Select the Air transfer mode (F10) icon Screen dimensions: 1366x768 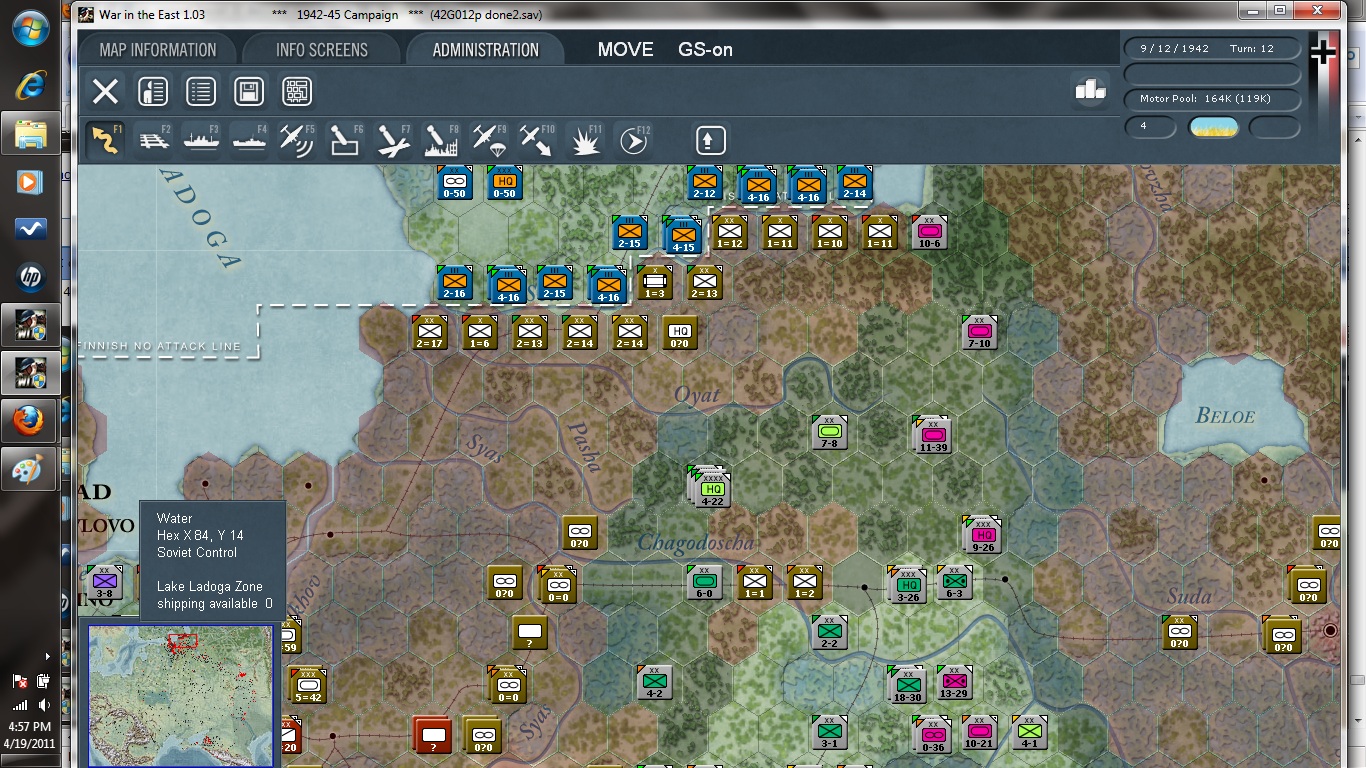coord(537,140)
